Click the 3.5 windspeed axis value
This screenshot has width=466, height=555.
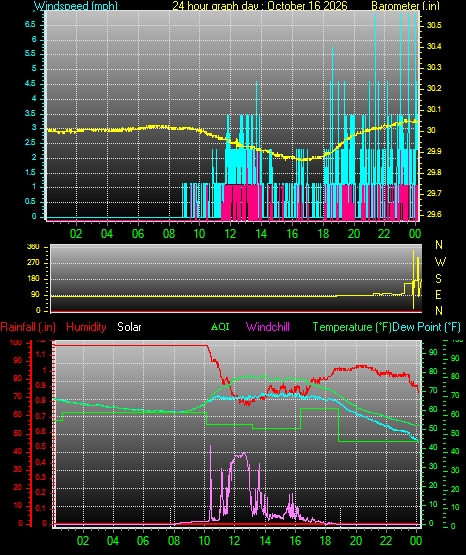[x=30, y=113]
